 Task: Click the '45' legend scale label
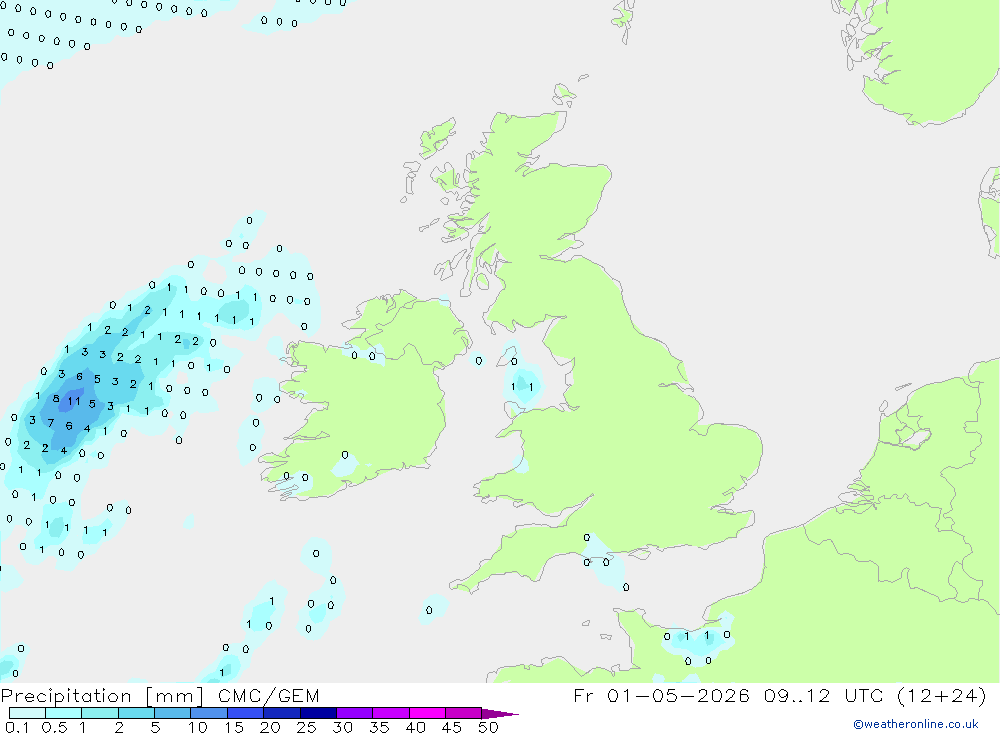coord(452,727)
